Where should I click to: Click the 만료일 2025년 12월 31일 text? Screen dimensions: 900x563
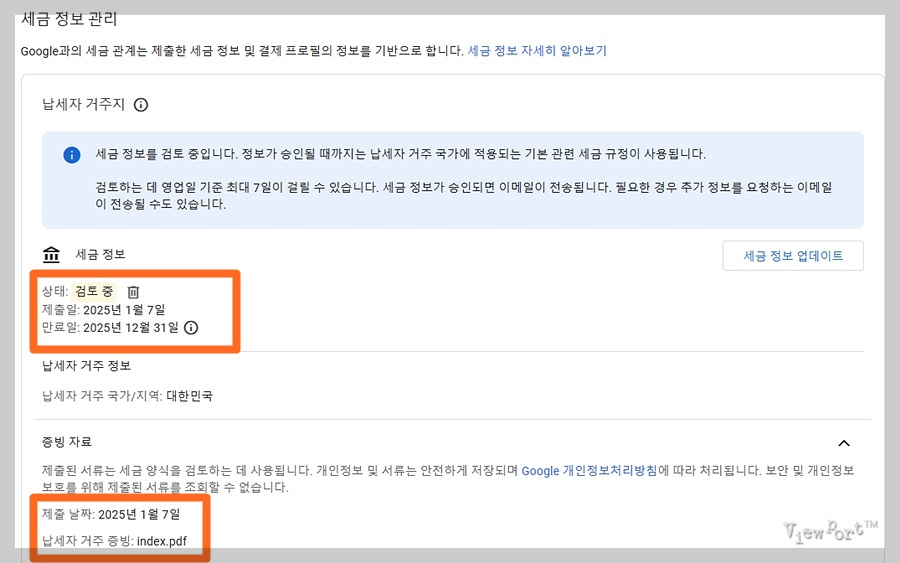[x=110, y=328]
